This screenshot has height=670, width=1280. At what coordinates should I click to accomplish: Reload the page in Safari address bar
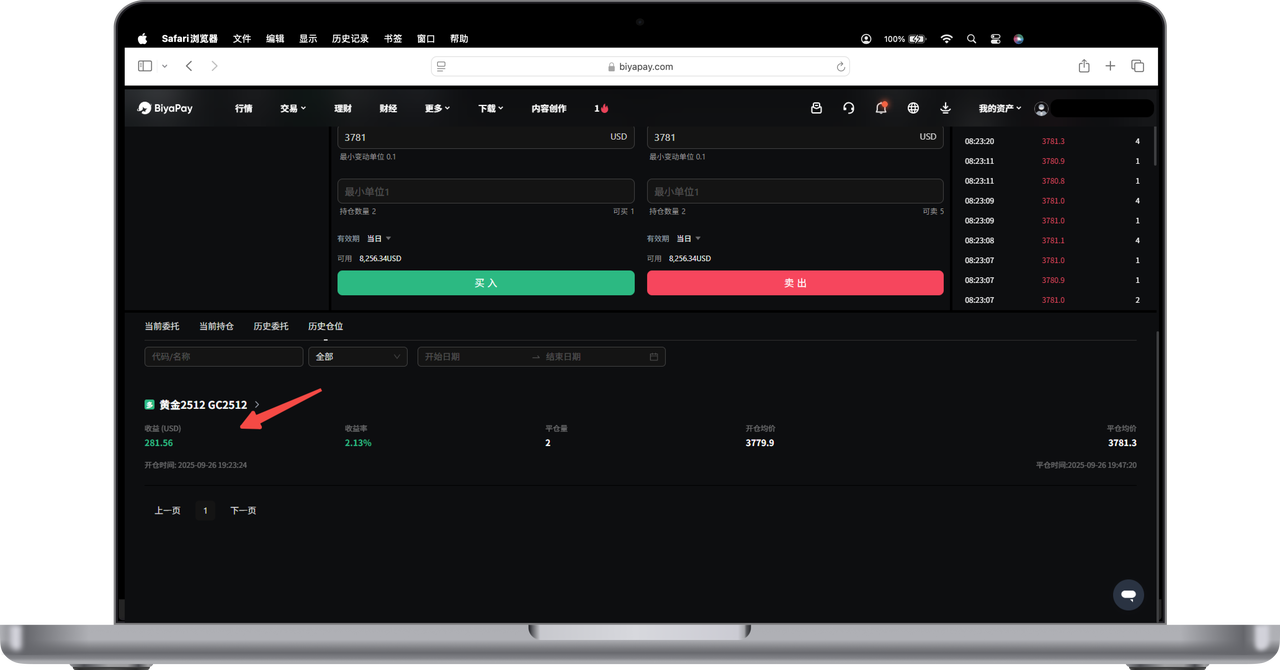coord(840,66)
